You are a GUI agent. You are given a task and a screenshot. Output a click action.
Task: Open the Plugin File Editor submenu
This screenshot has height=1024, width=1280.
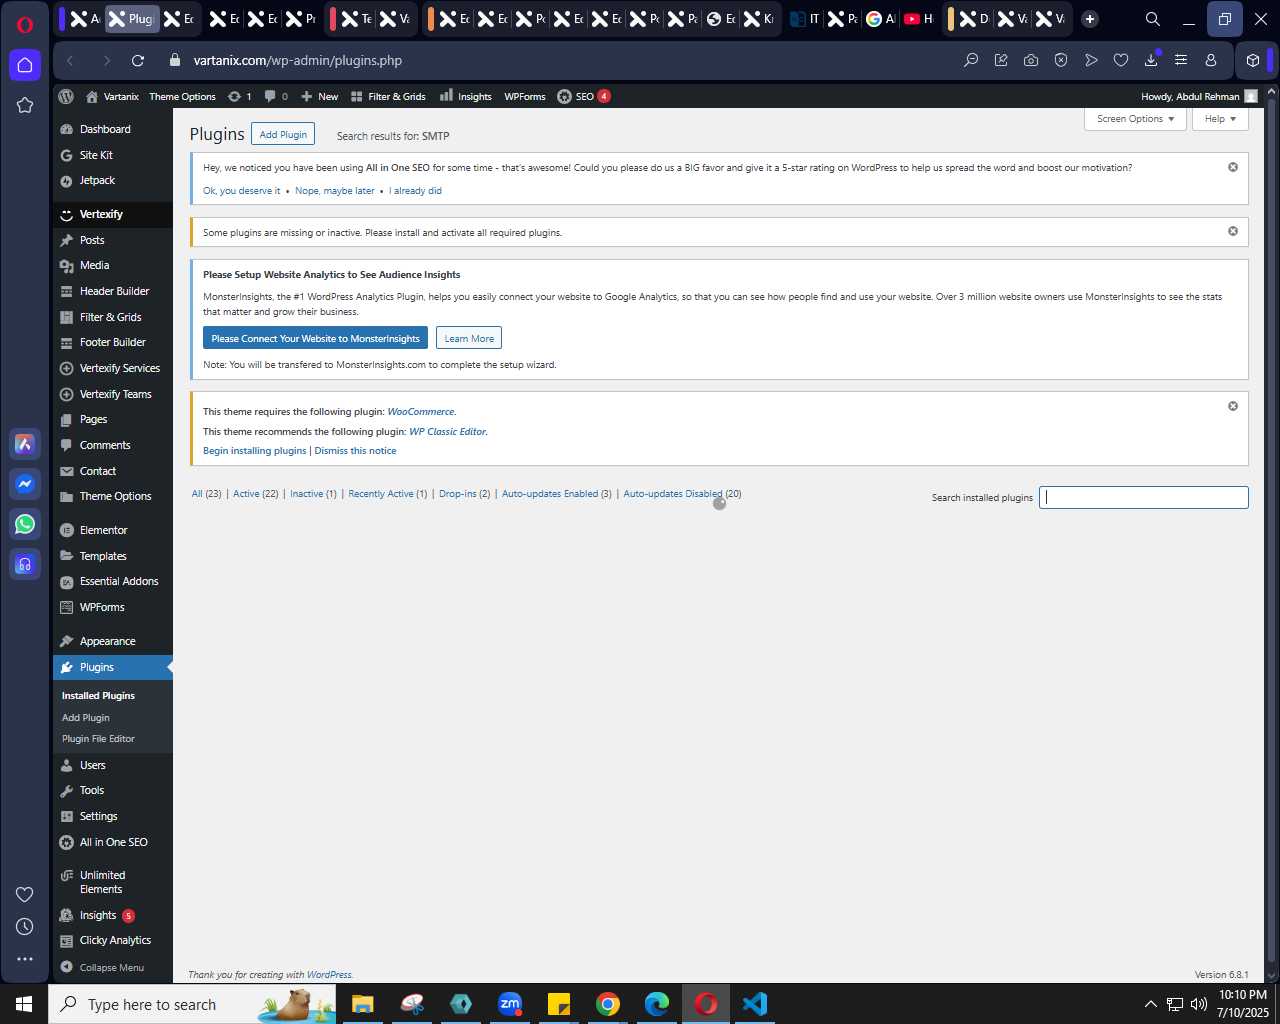click(x=98, y=739)
